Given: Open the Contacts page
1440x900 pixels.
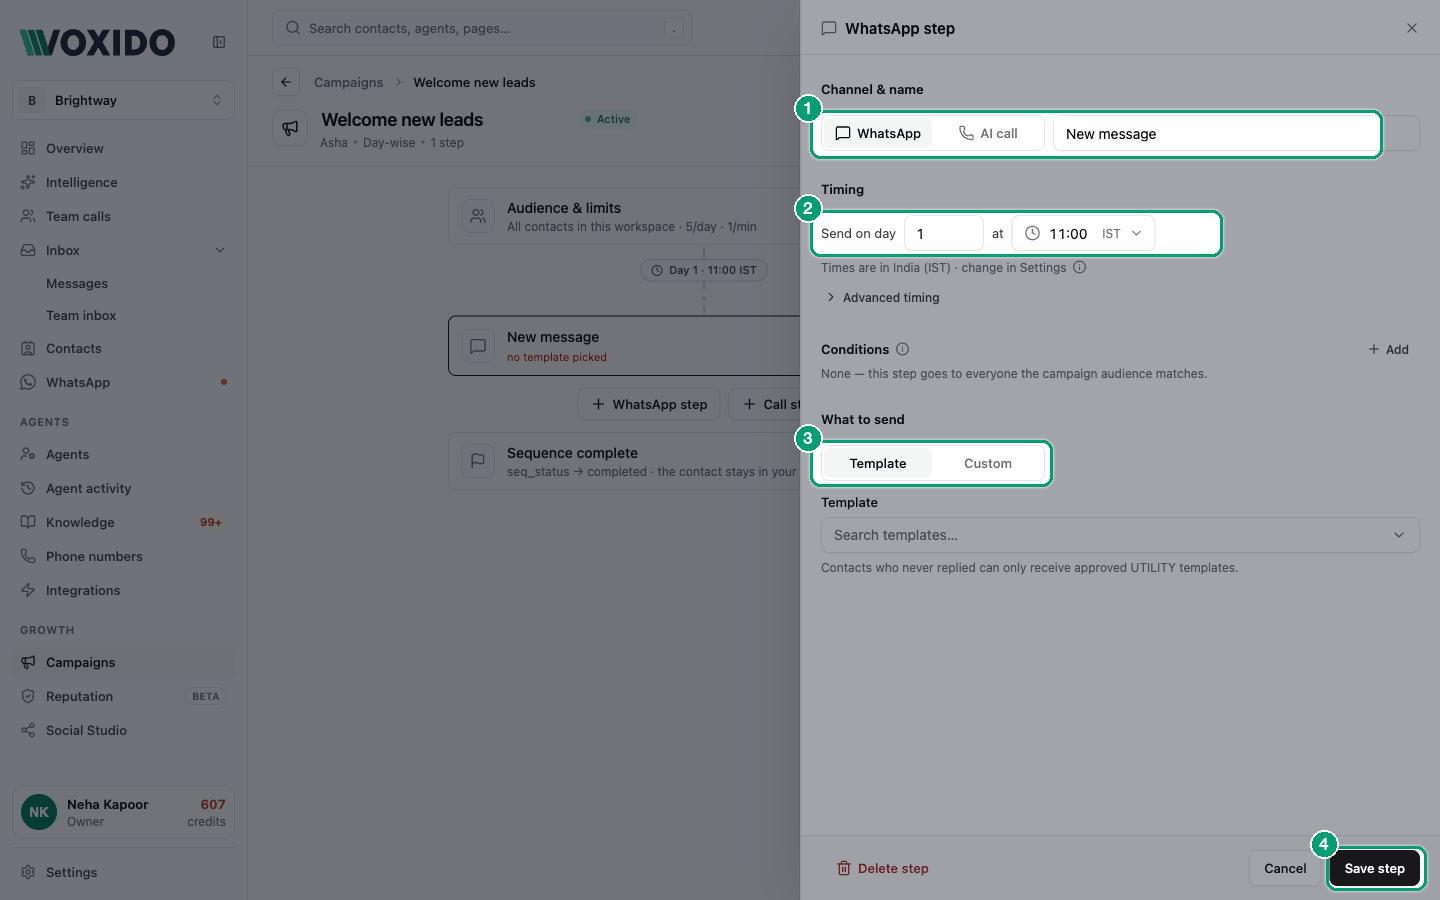Looking at the screenshot, I should 124,348.
